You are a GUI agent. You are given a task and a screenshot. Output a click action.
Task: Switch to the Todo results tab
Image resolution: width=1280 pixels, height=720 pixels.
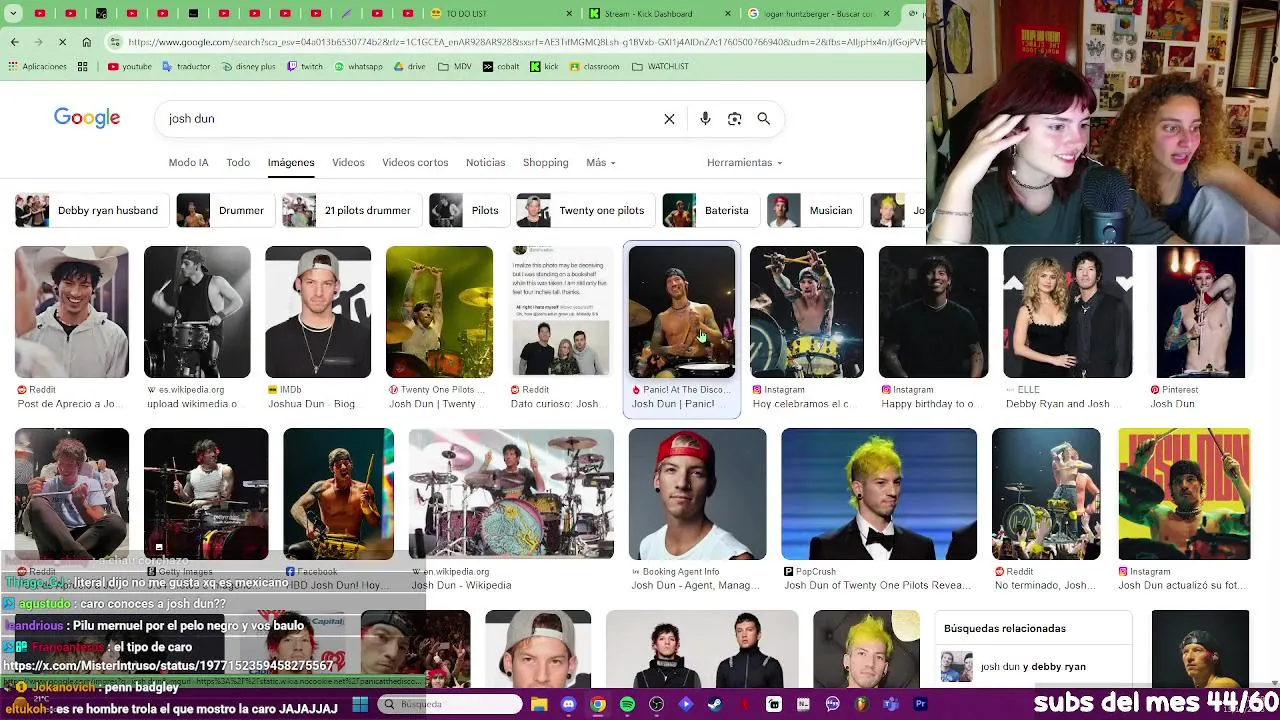tap(238, 163)
